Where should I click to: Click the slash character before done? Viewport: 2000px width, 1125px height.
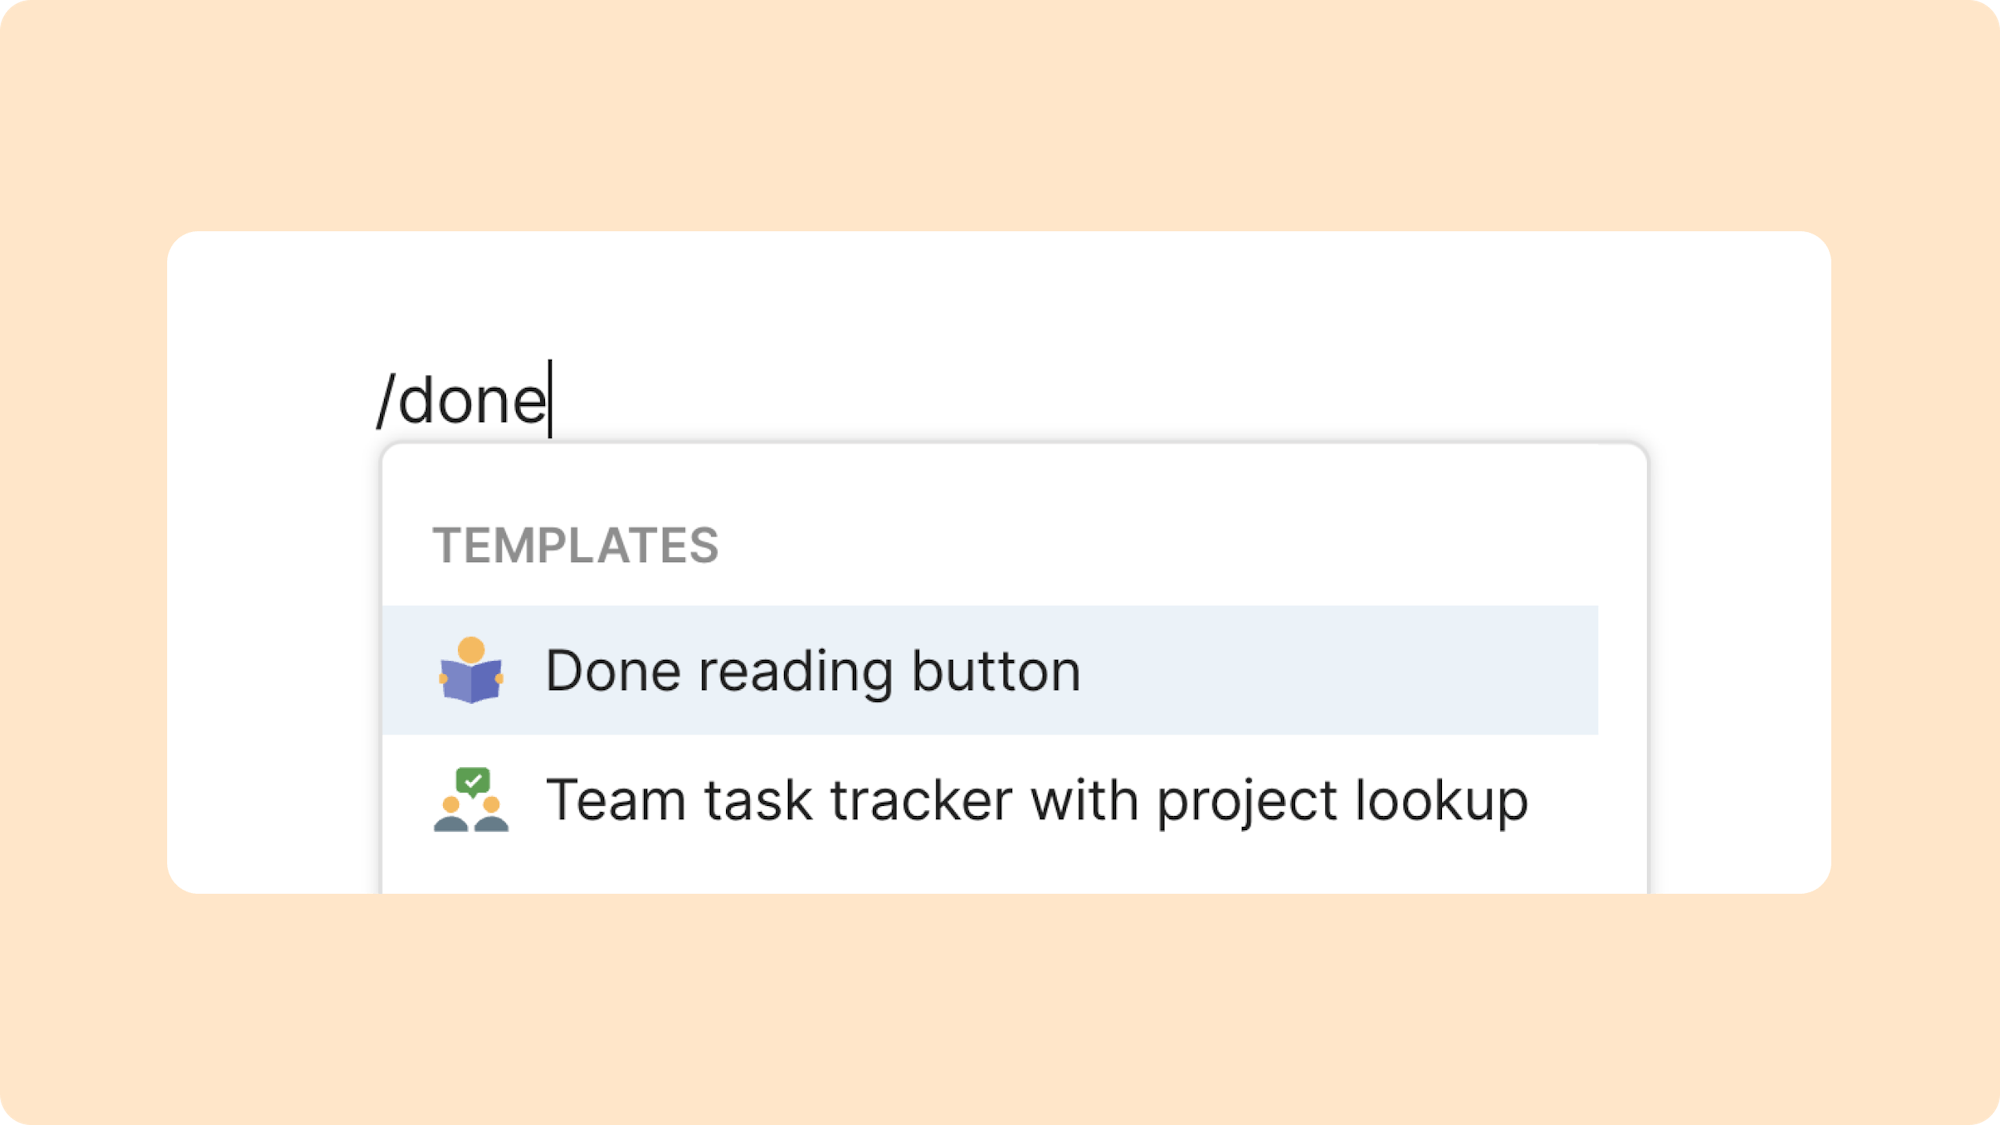point(385,400)
